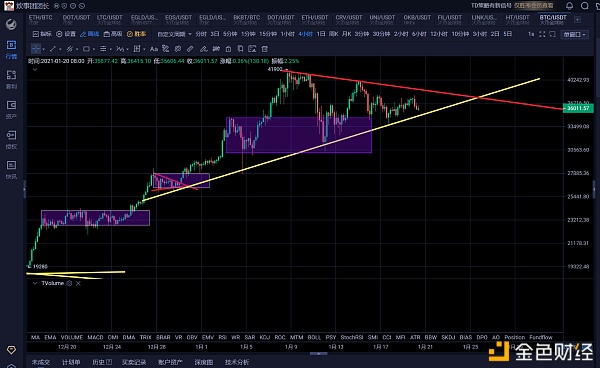Add the RSI indicator
This screenshot has height=368, width=600.
(223, 337)
